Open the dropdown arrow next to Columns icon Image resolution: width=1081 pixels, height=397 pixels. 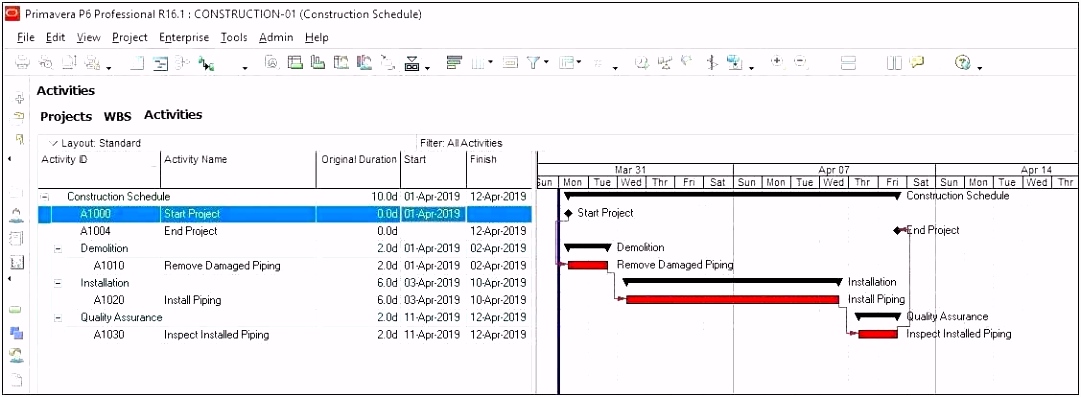click(x=491, y=62)
